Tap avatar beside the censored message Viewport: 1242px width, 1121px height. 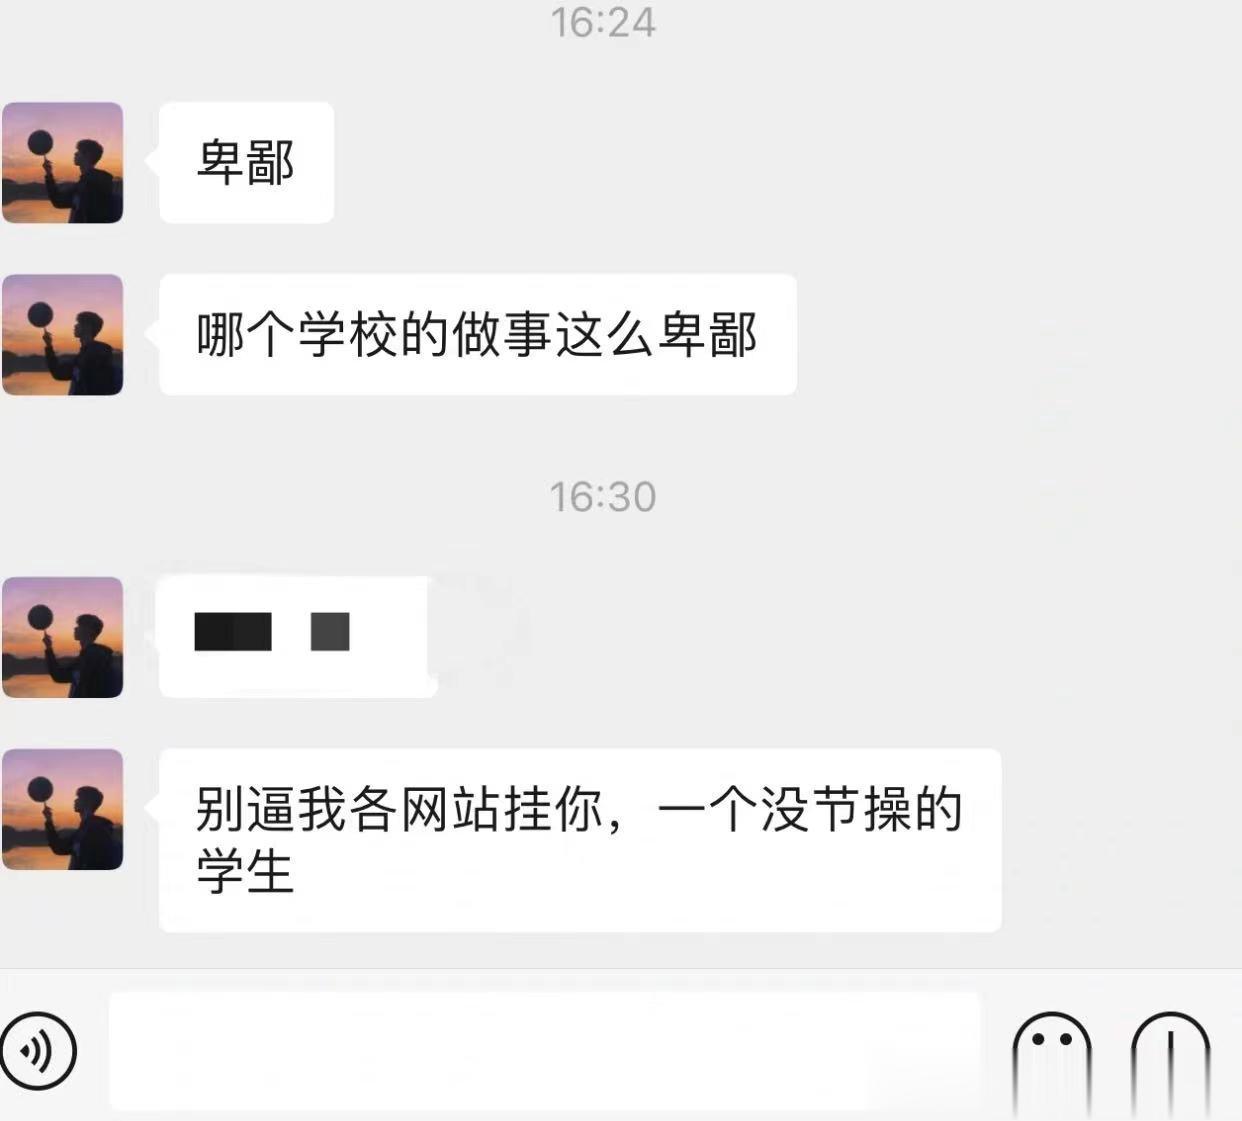(63, 637)
